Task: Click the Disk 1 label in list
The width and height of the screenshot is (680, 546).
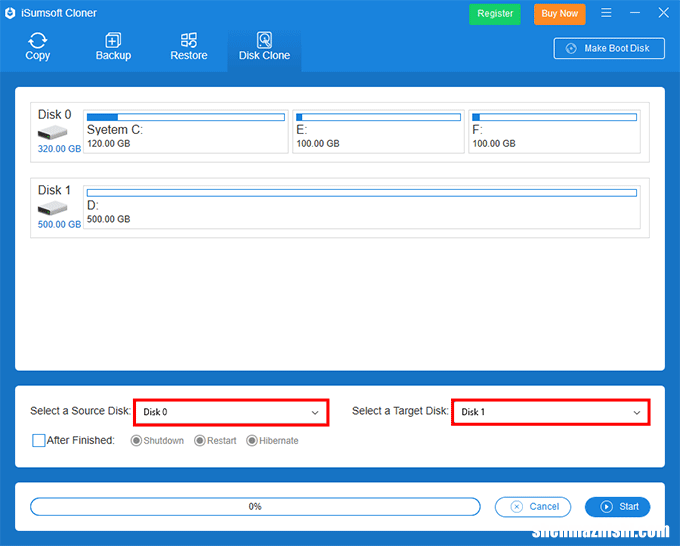Action: point(54,190)
